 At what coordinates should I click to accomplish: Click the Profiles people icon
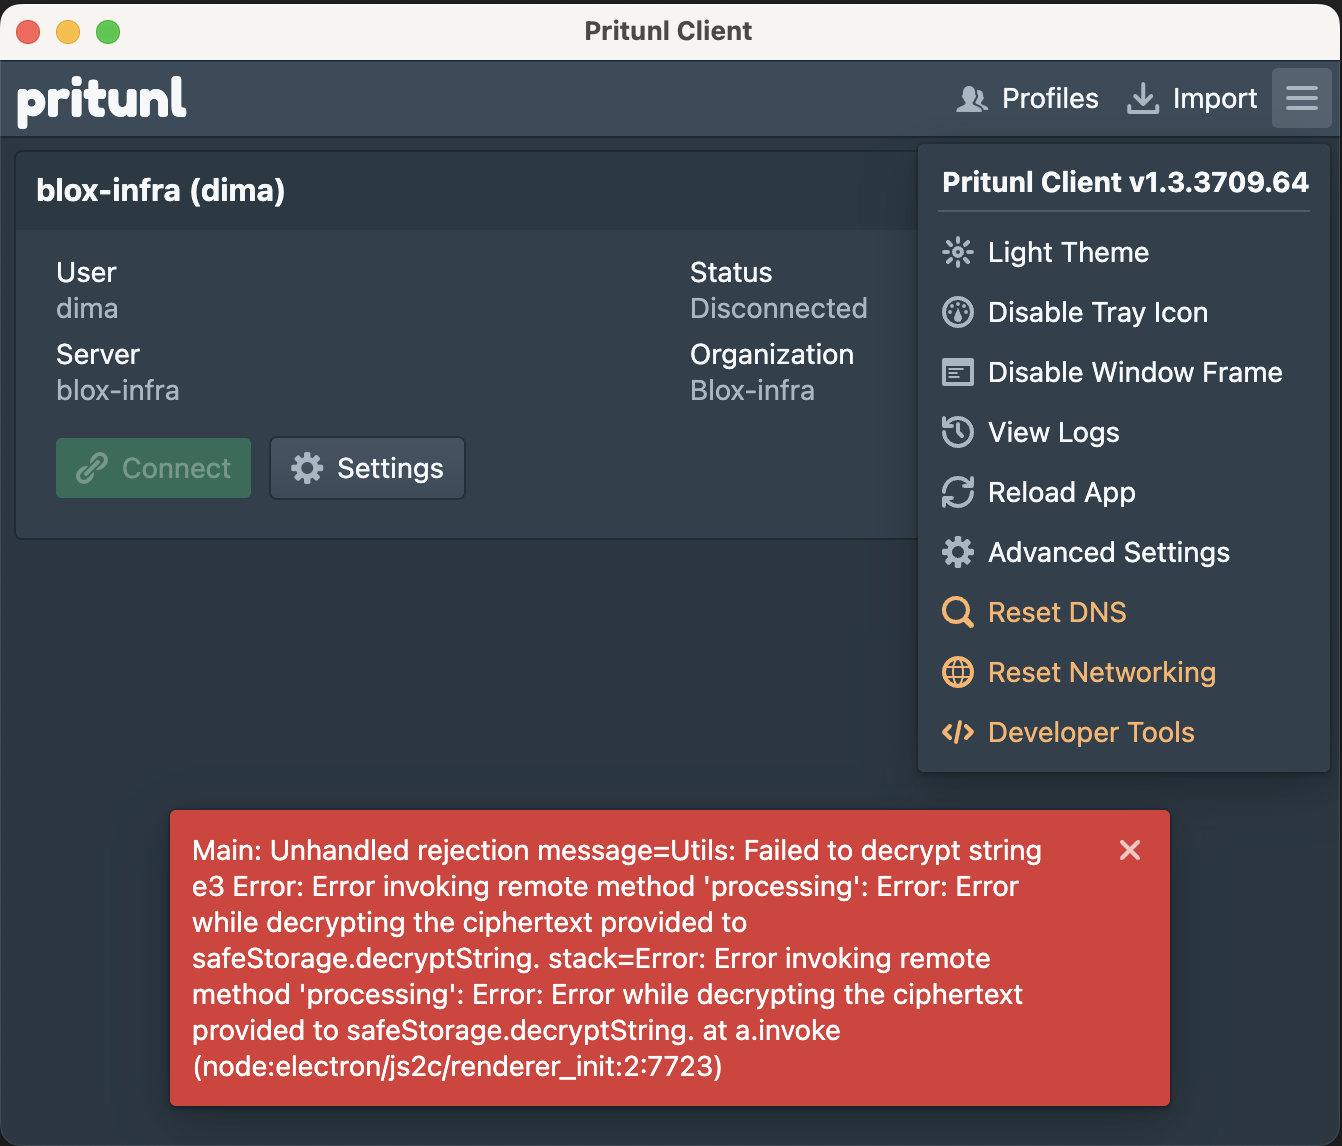click(x=972, y=98)
